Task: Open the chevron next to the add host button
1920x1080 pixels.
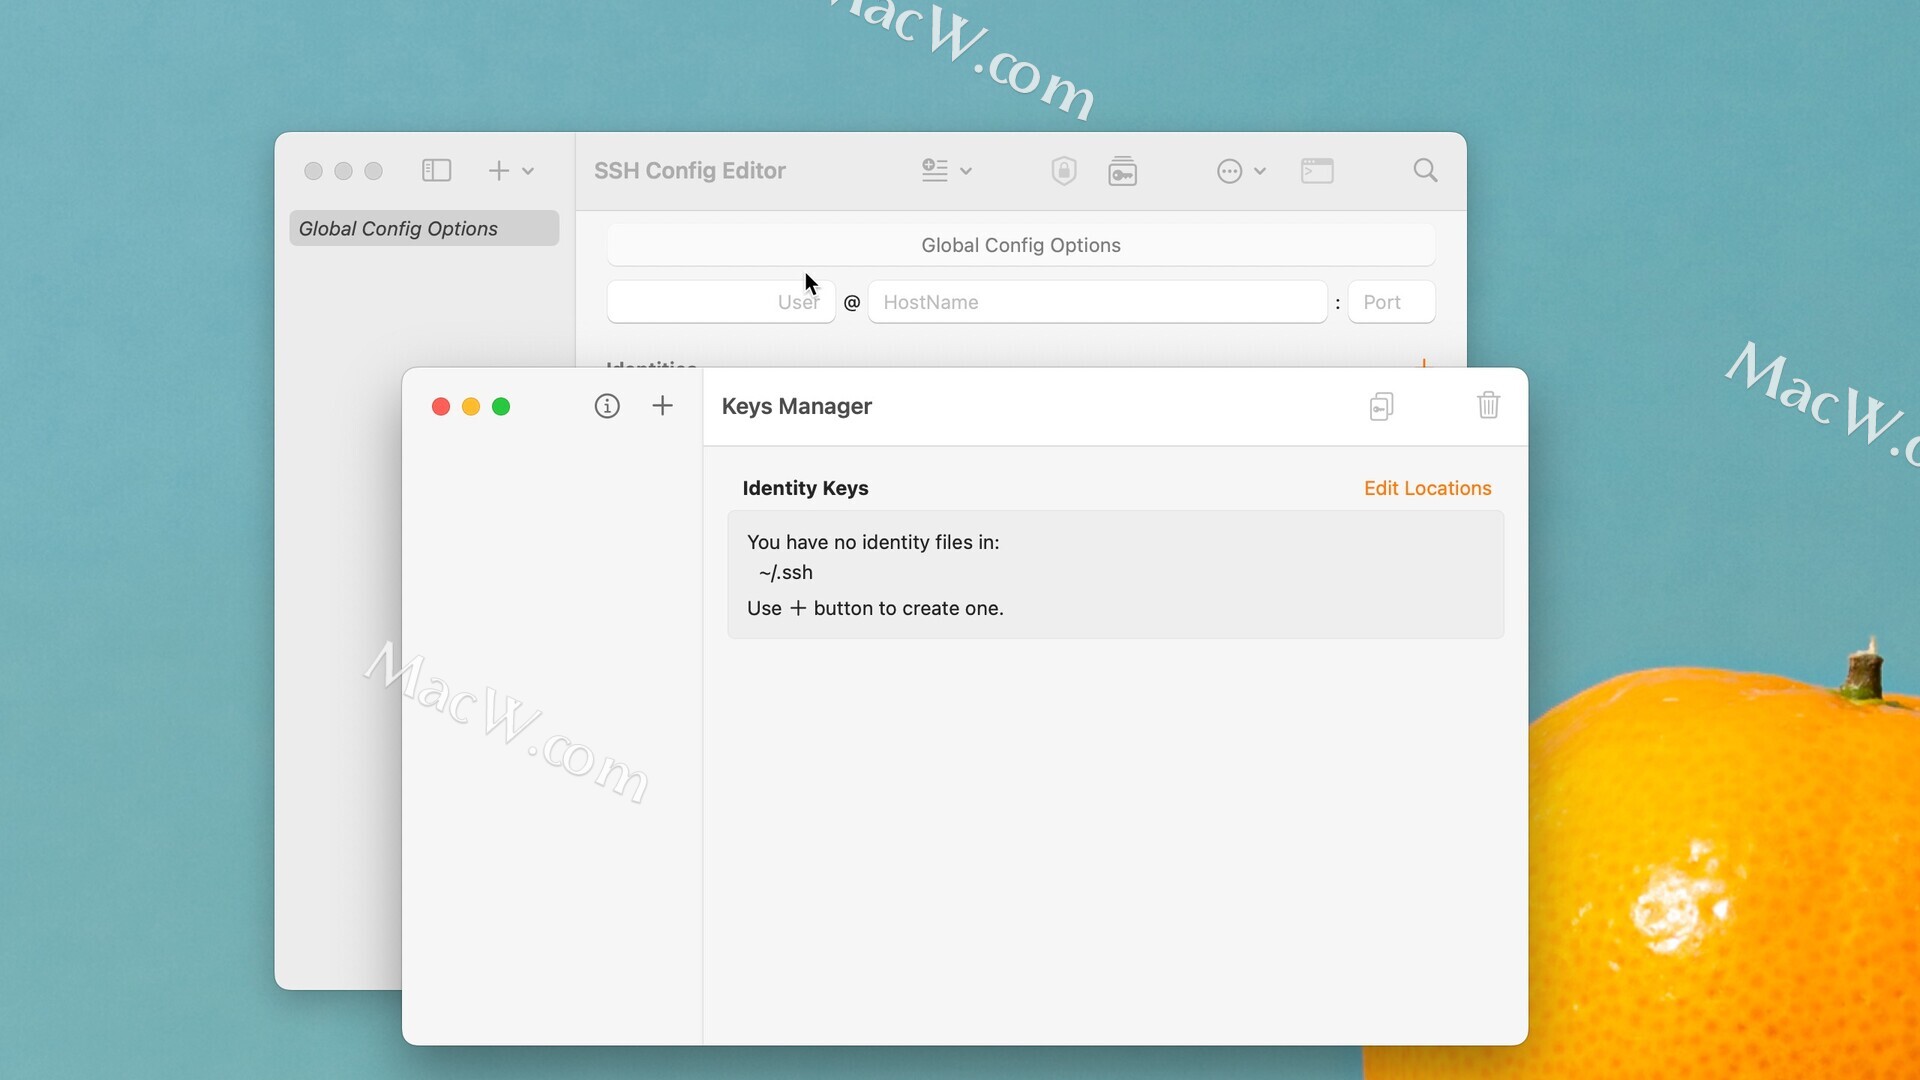Action: coord(528,171)
